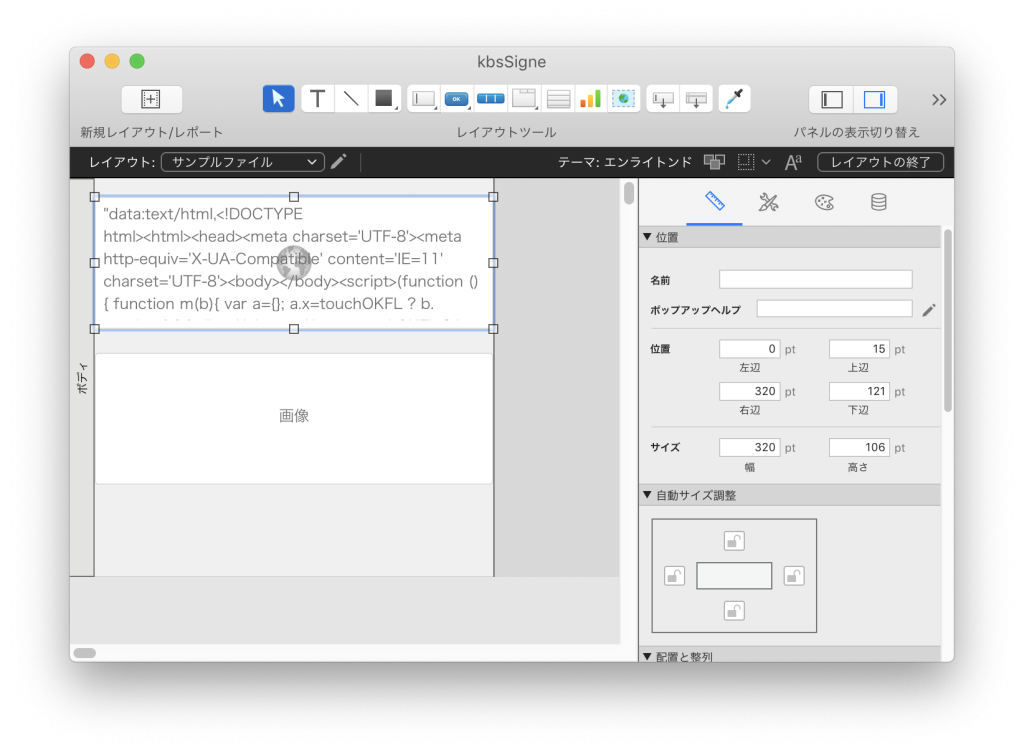Select the Format Painter tool

coord(734,99)
